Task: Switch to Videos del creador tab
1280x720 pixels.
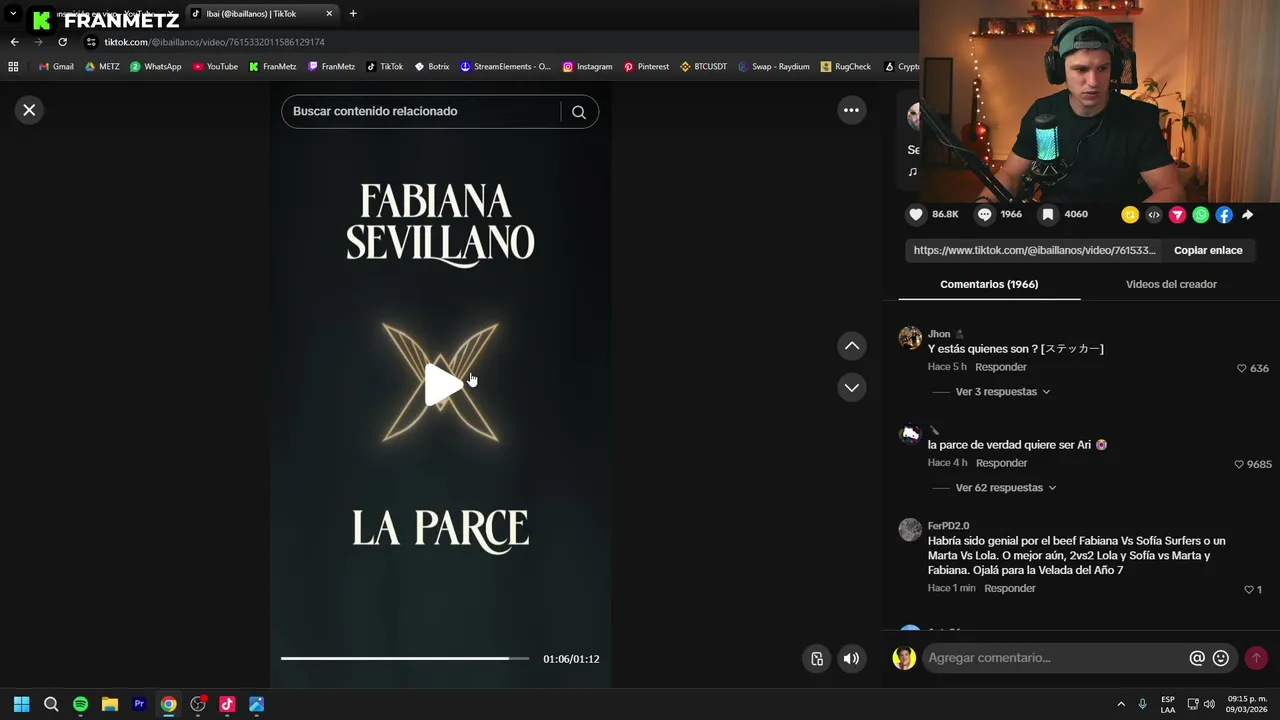Action: tap(1171, 285)
